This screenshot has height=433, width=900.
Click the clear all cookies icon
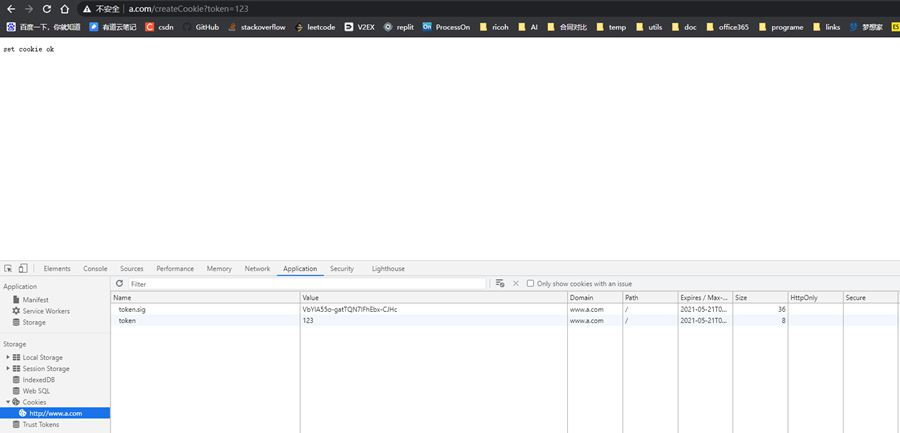(500, 284)
